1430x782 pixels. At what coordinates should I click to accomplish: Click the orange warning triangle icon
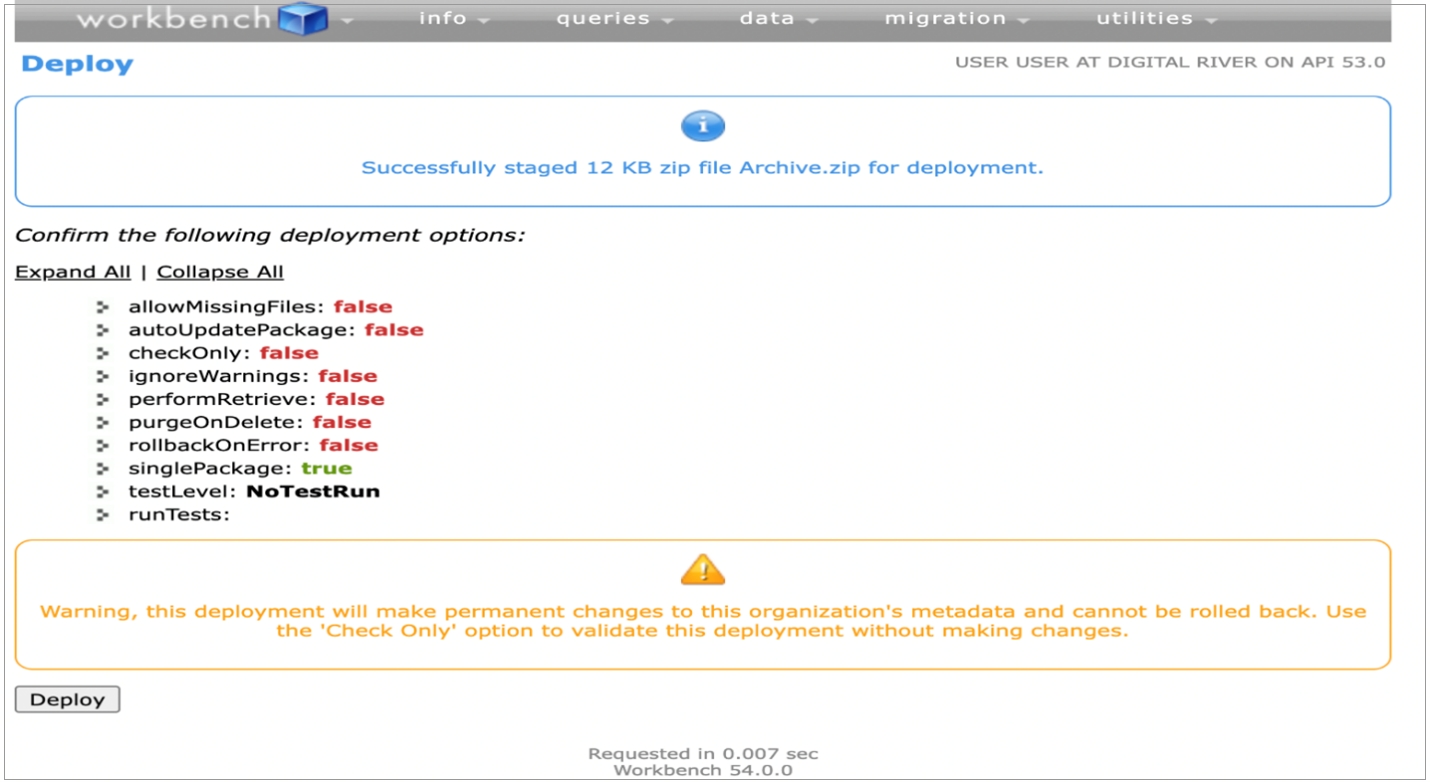coord(702,569)
